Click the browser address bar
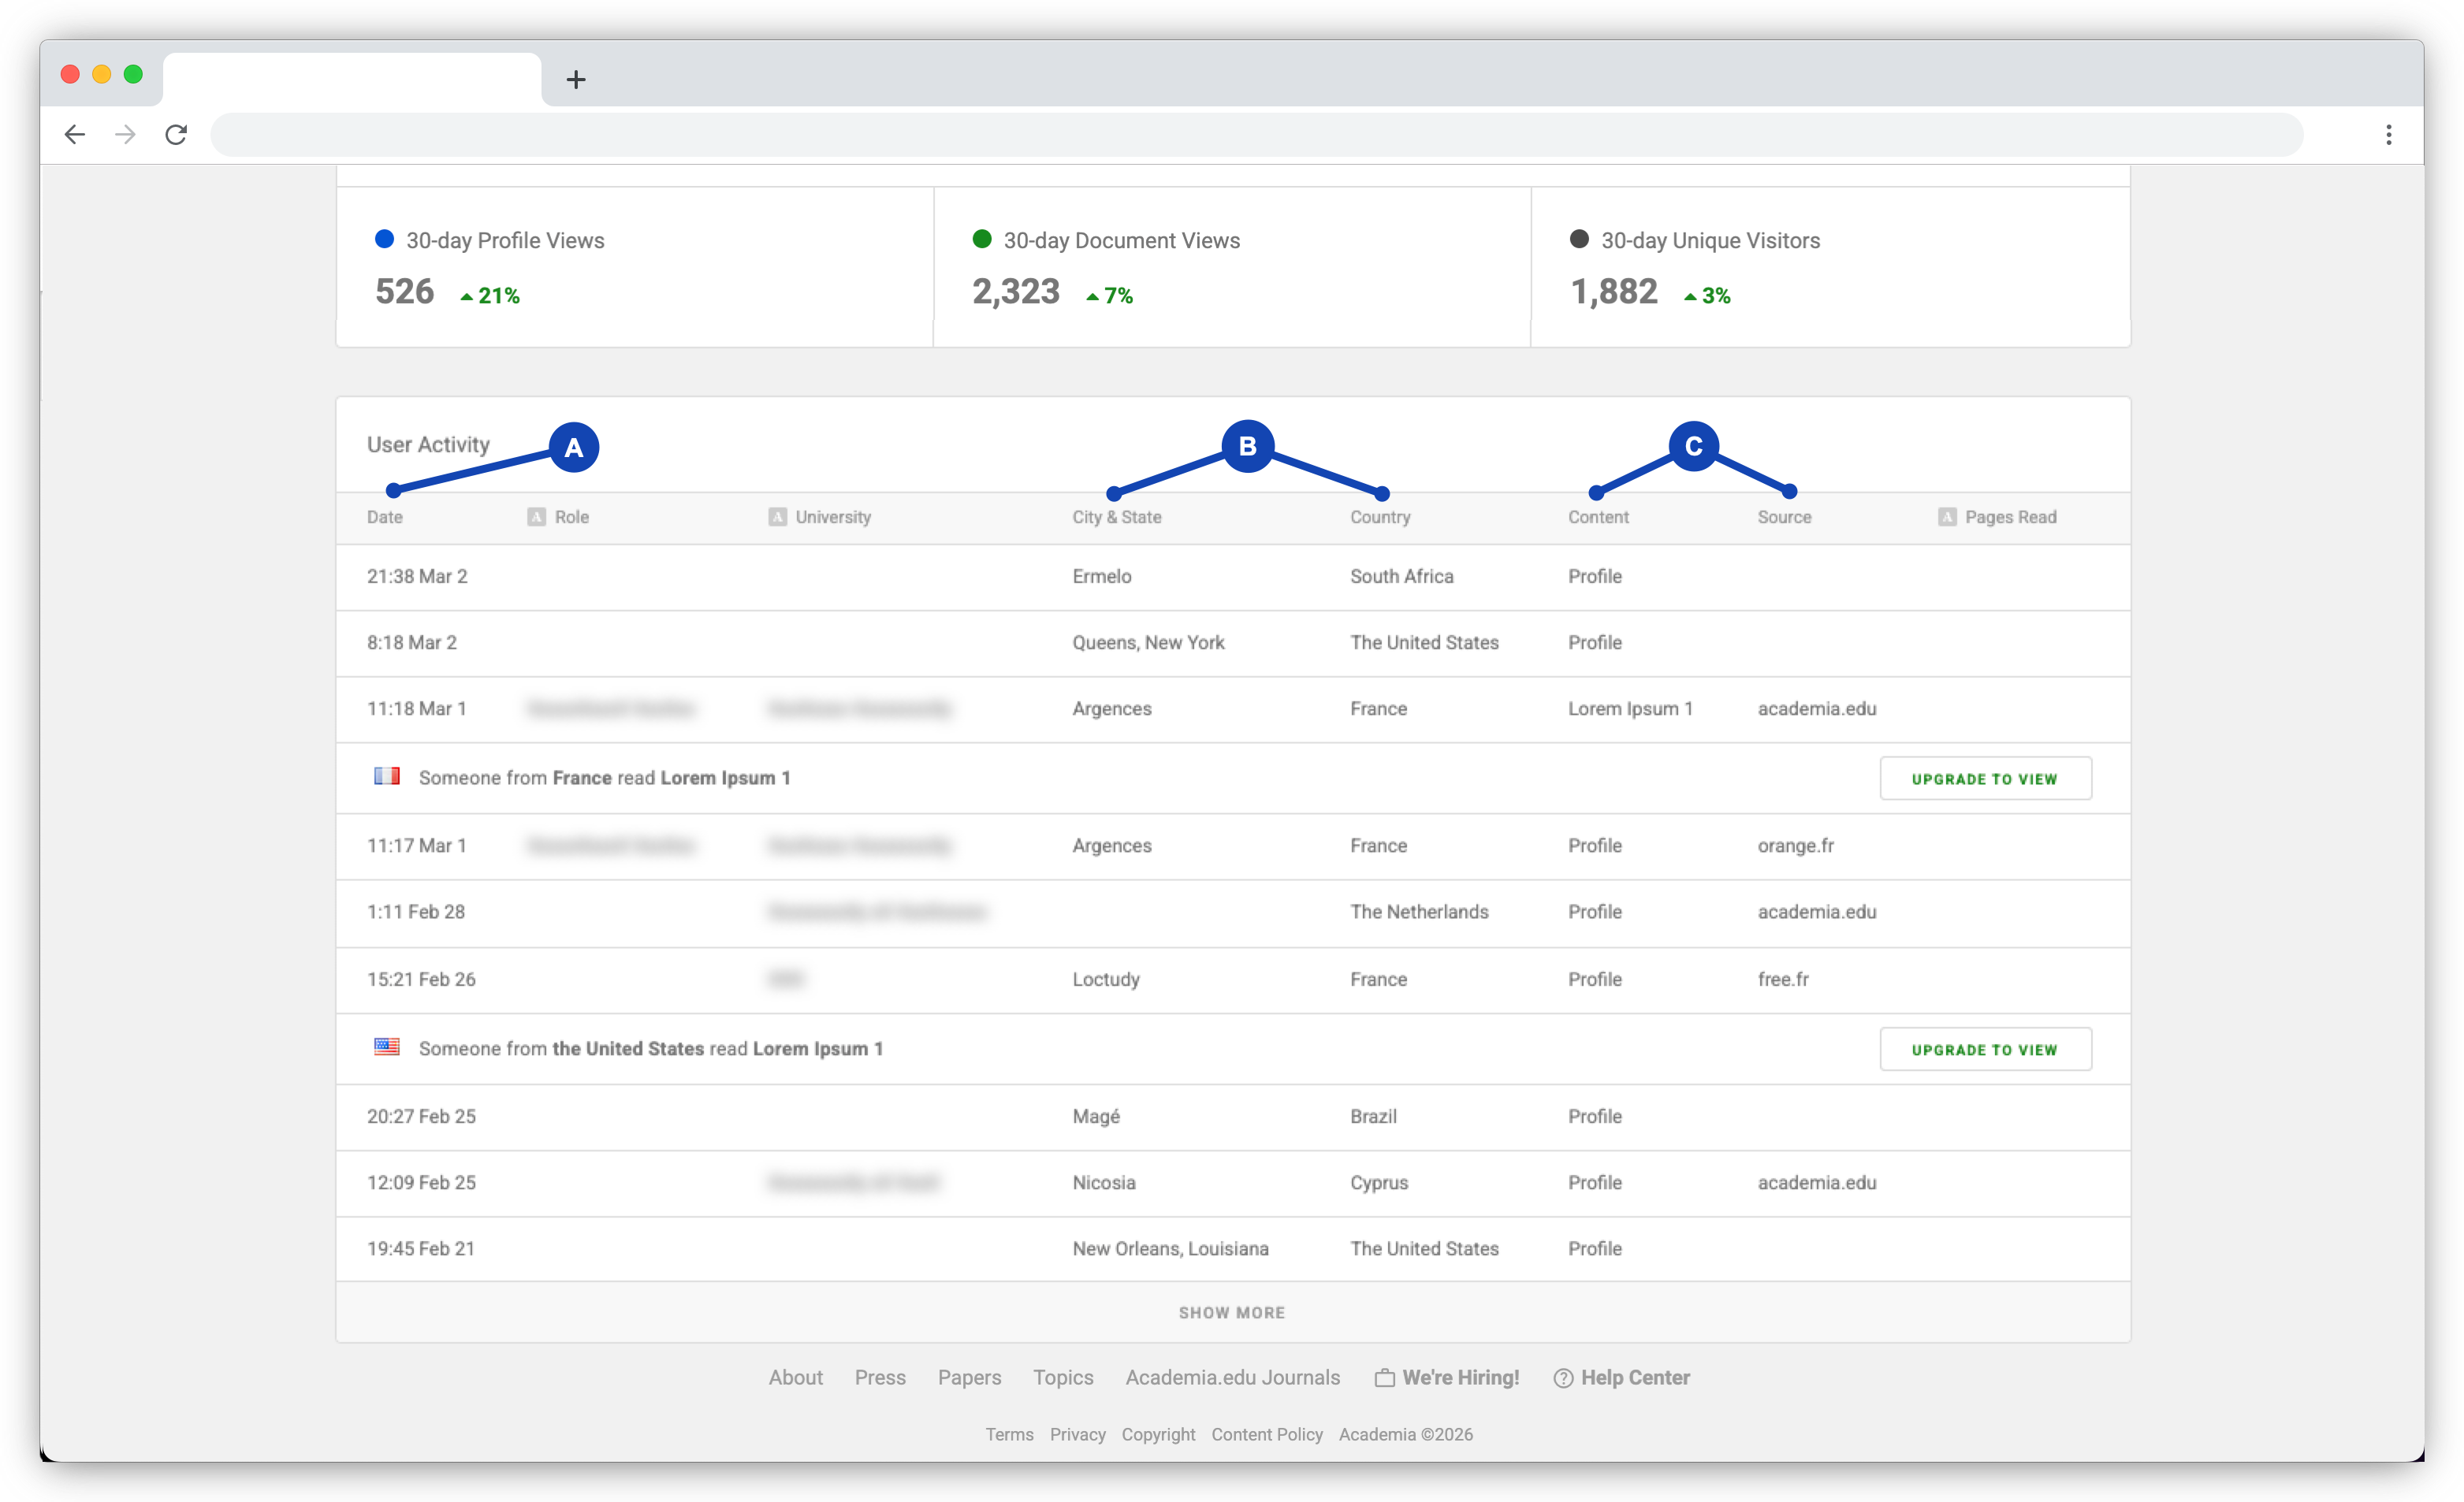Viewport: 2464px width, 1502px height. pyautogui.click(x=1257, y=135)
